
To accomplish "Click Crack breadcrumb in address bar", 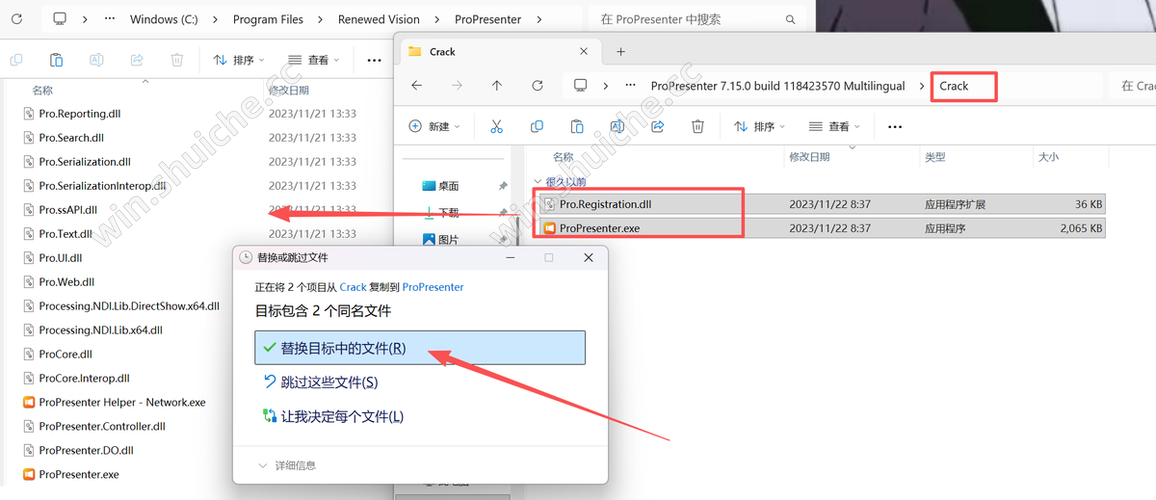I will click(x=953, y=86).
